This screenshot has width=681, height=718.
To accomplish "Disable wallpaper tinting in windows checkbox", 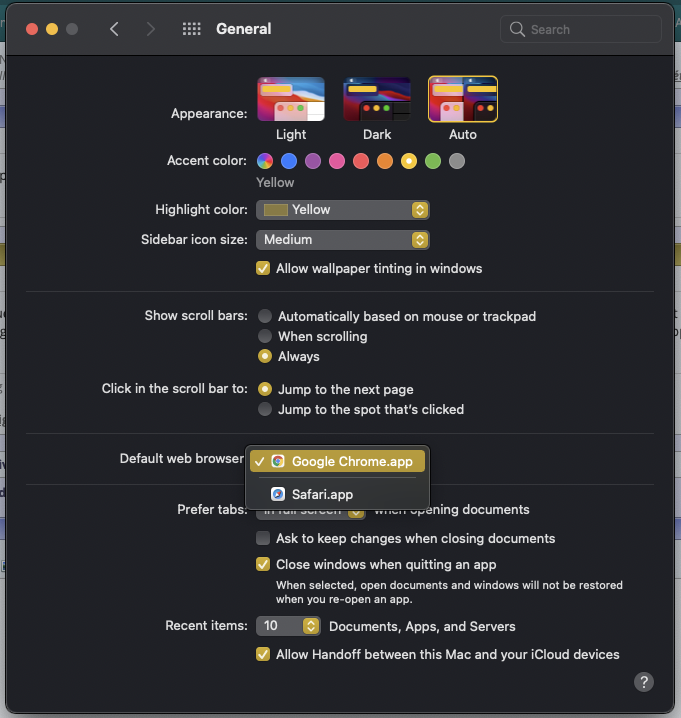I will tap(263, 268).
